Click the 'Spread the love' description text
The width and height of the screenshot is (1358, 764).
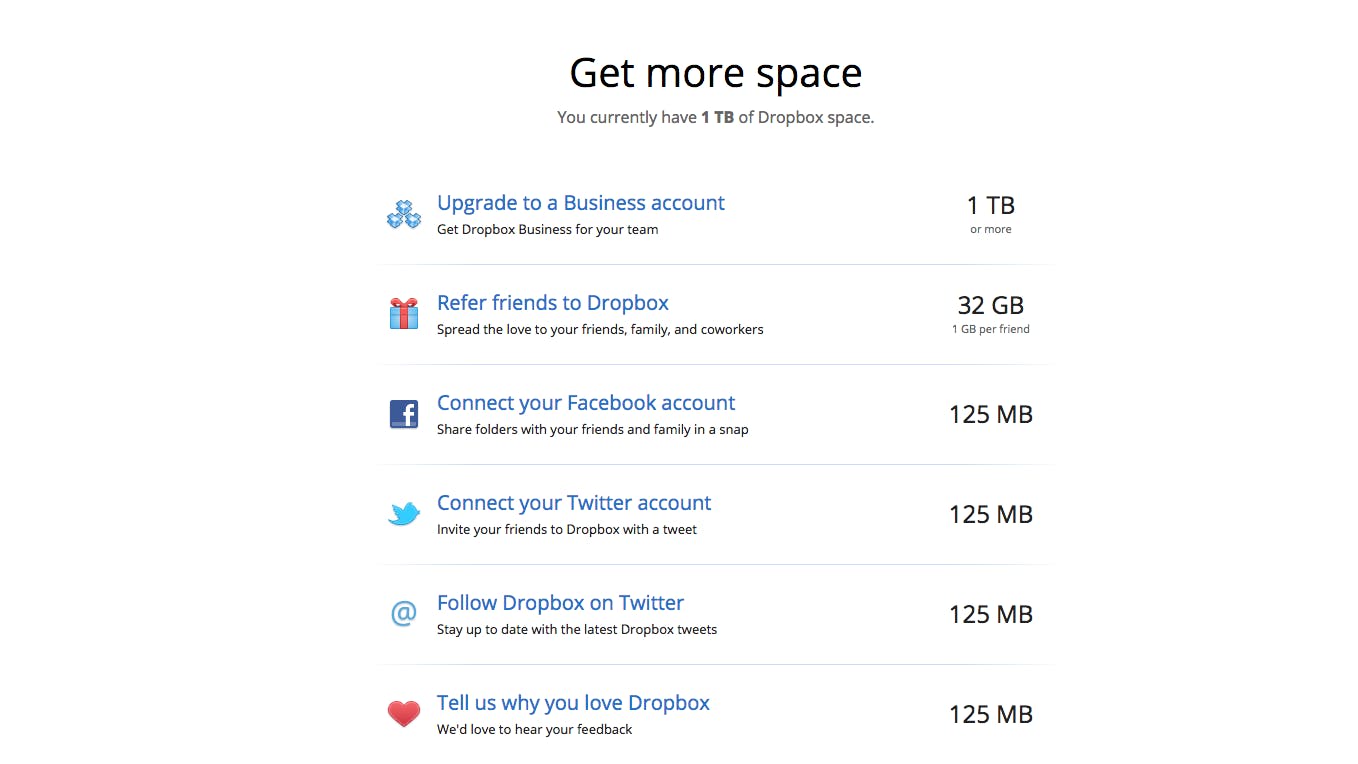600,328
